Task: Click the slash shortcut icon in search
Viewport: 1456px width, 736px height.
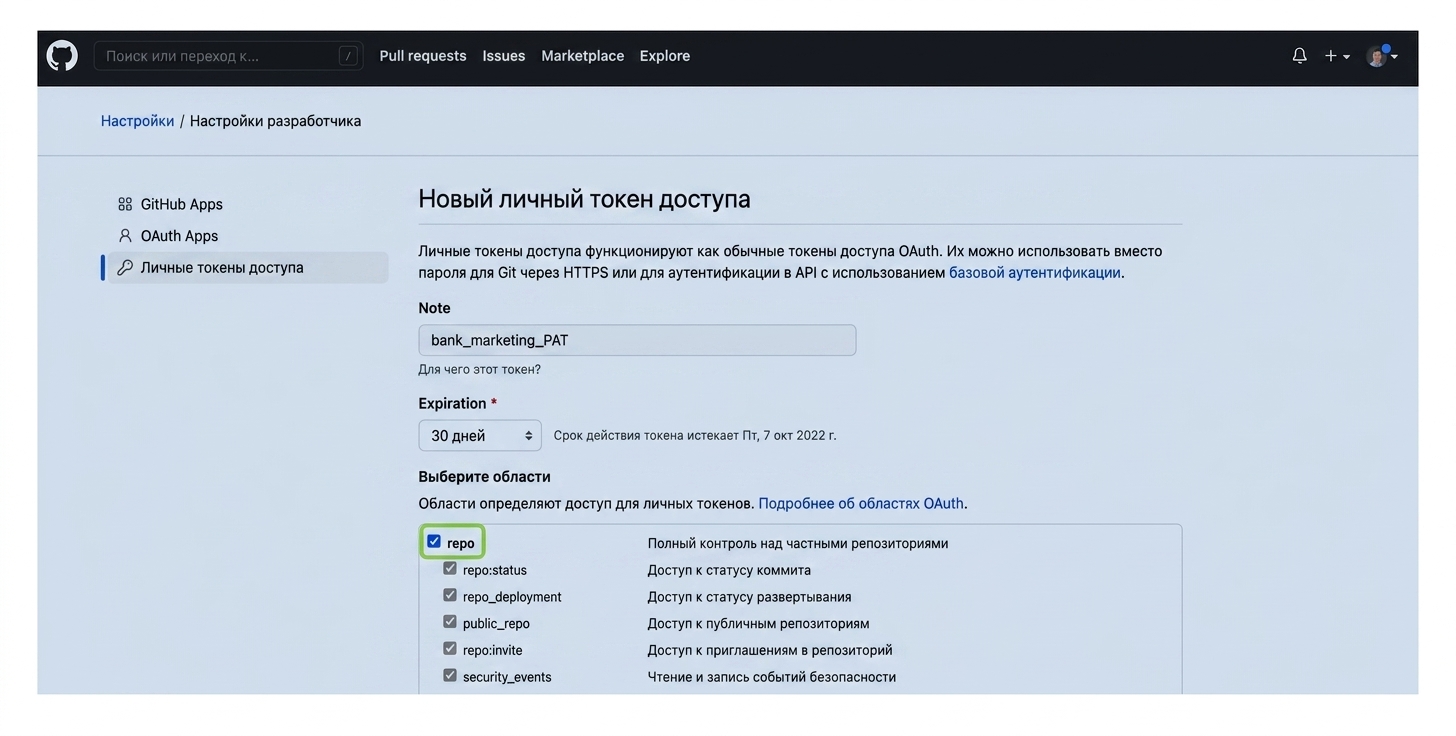Action: pos(348,56)
